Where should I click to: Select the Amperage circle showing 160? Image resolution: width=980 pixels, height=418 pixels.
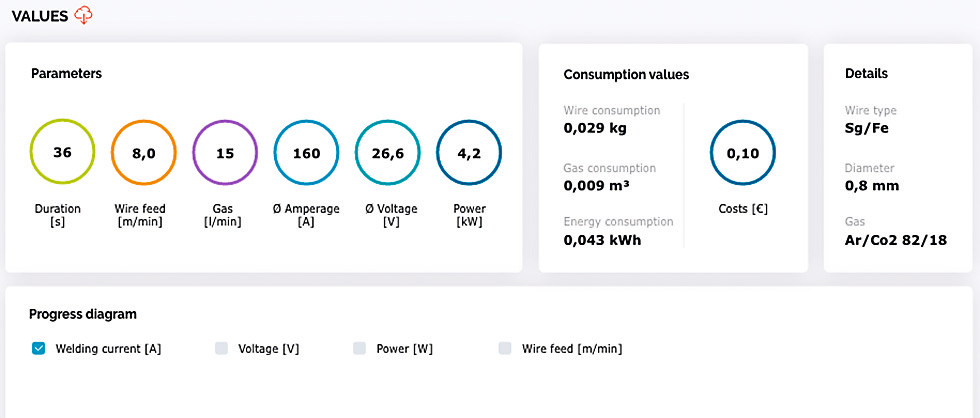tap(306, 153)
